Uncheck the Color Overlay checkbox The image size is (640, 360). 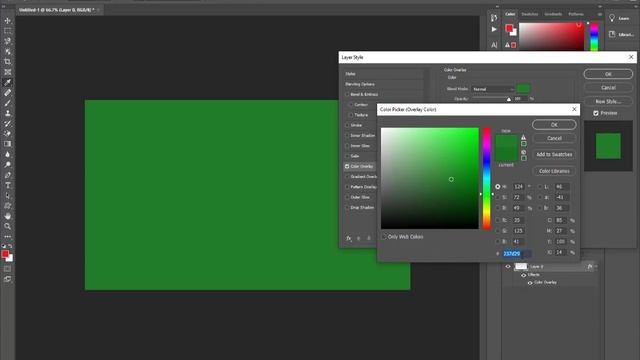click(x=347, y=167)
